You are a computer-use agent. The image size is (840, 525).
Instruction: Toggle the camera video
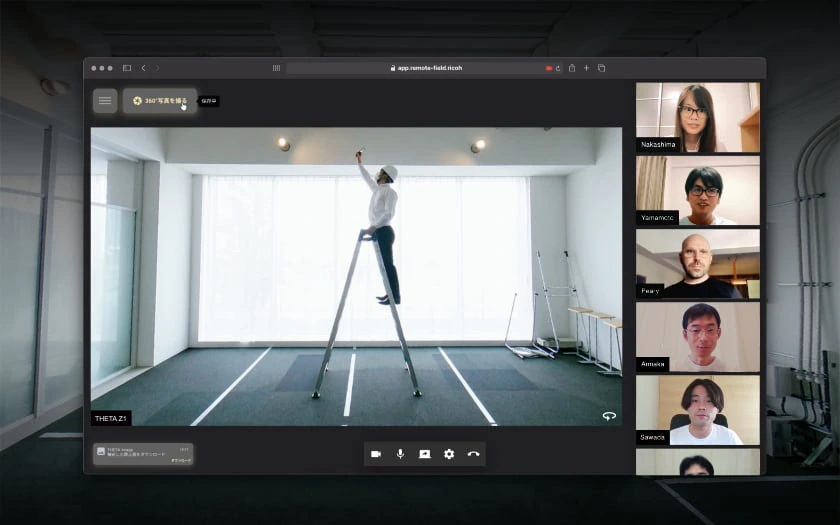click(376, 454)
